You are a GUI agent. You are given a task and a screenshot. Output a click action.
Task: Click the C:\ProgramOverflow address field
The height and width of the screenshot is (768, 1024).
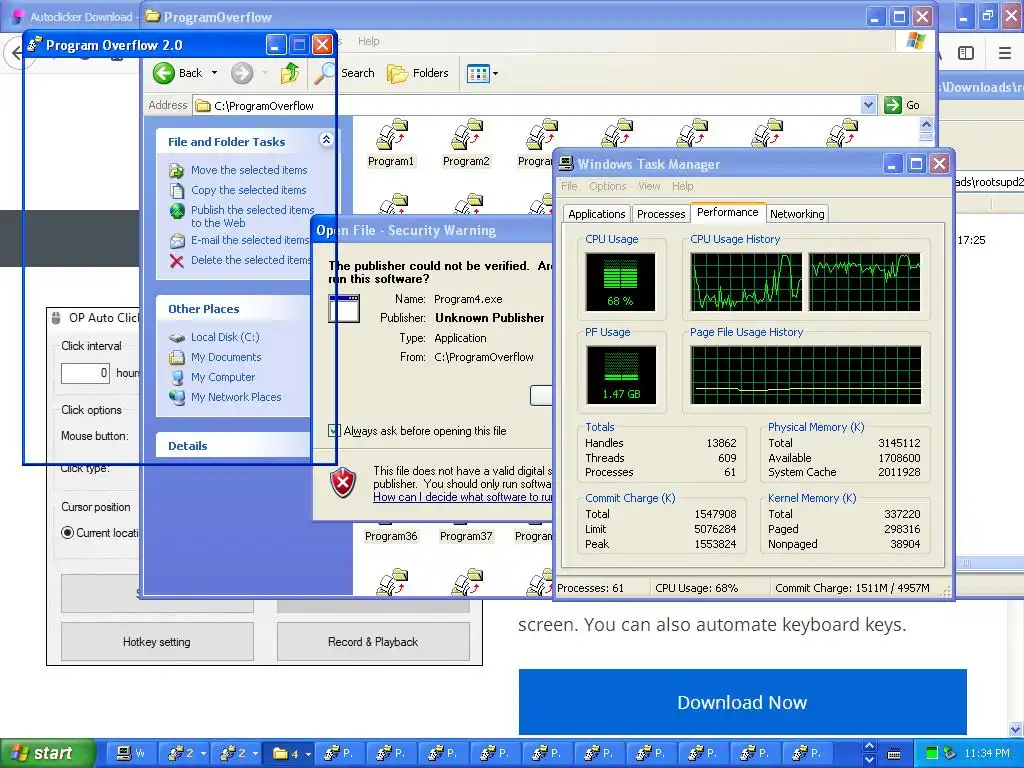(x=527, y=105)
